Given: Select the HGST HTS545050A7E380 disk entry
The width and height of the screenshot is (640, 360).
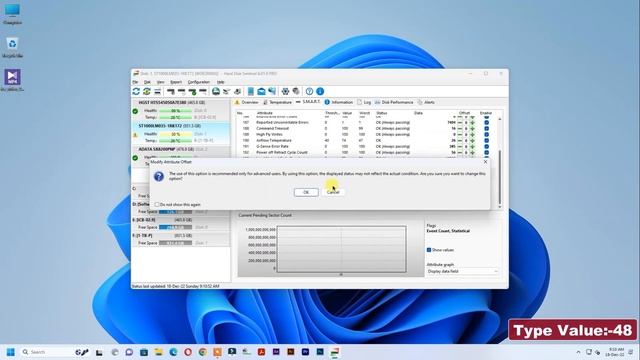Looking at the screenshot, I should [181, 110].
